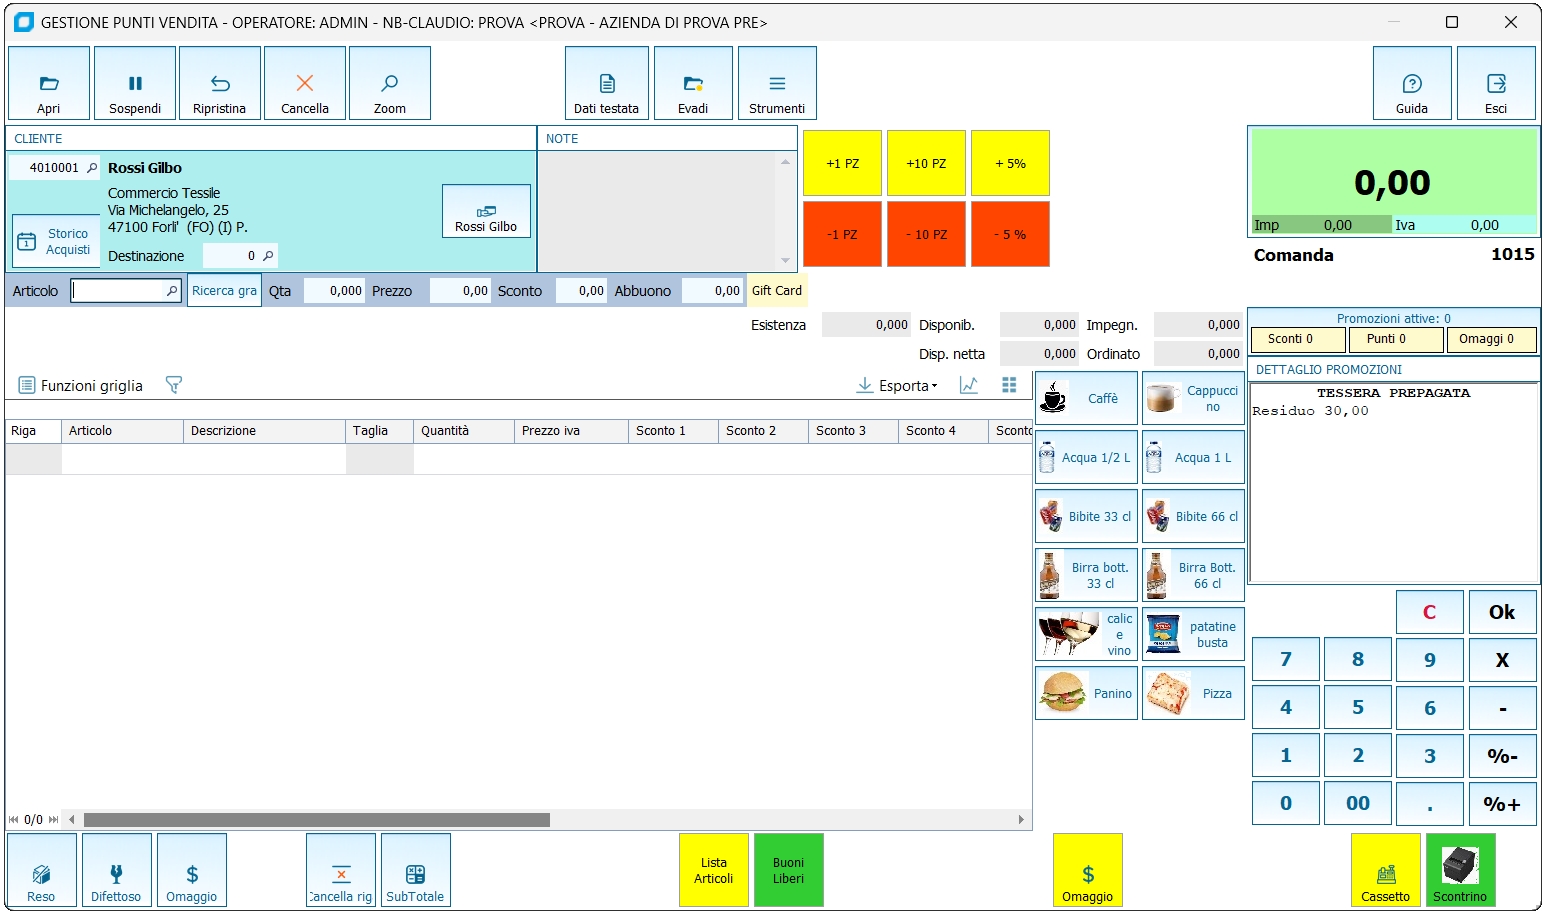Confirm keypad entry with Ok
Viewport: 1544px width, 913px height.
(x=1502, y=612)
